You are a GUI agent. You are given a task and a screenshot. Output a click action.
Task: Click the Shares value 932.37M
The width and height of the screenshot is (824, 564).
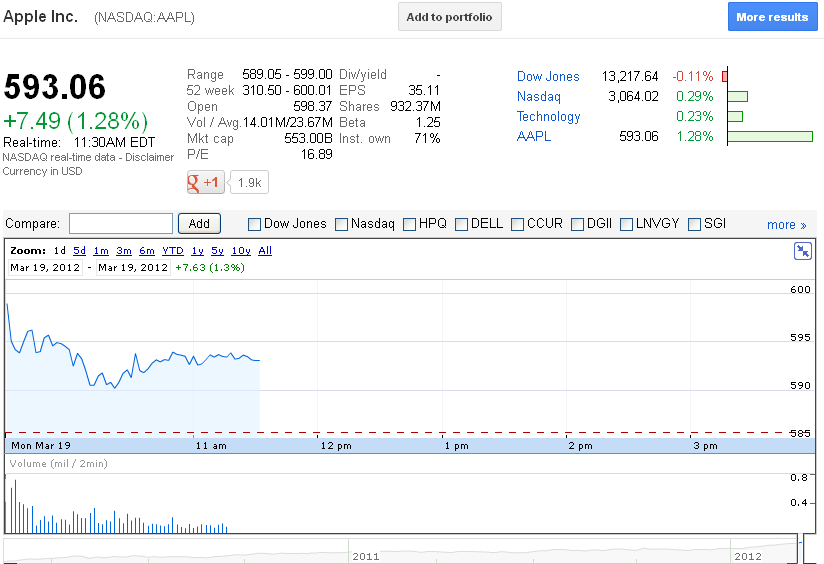click(415, 107)
